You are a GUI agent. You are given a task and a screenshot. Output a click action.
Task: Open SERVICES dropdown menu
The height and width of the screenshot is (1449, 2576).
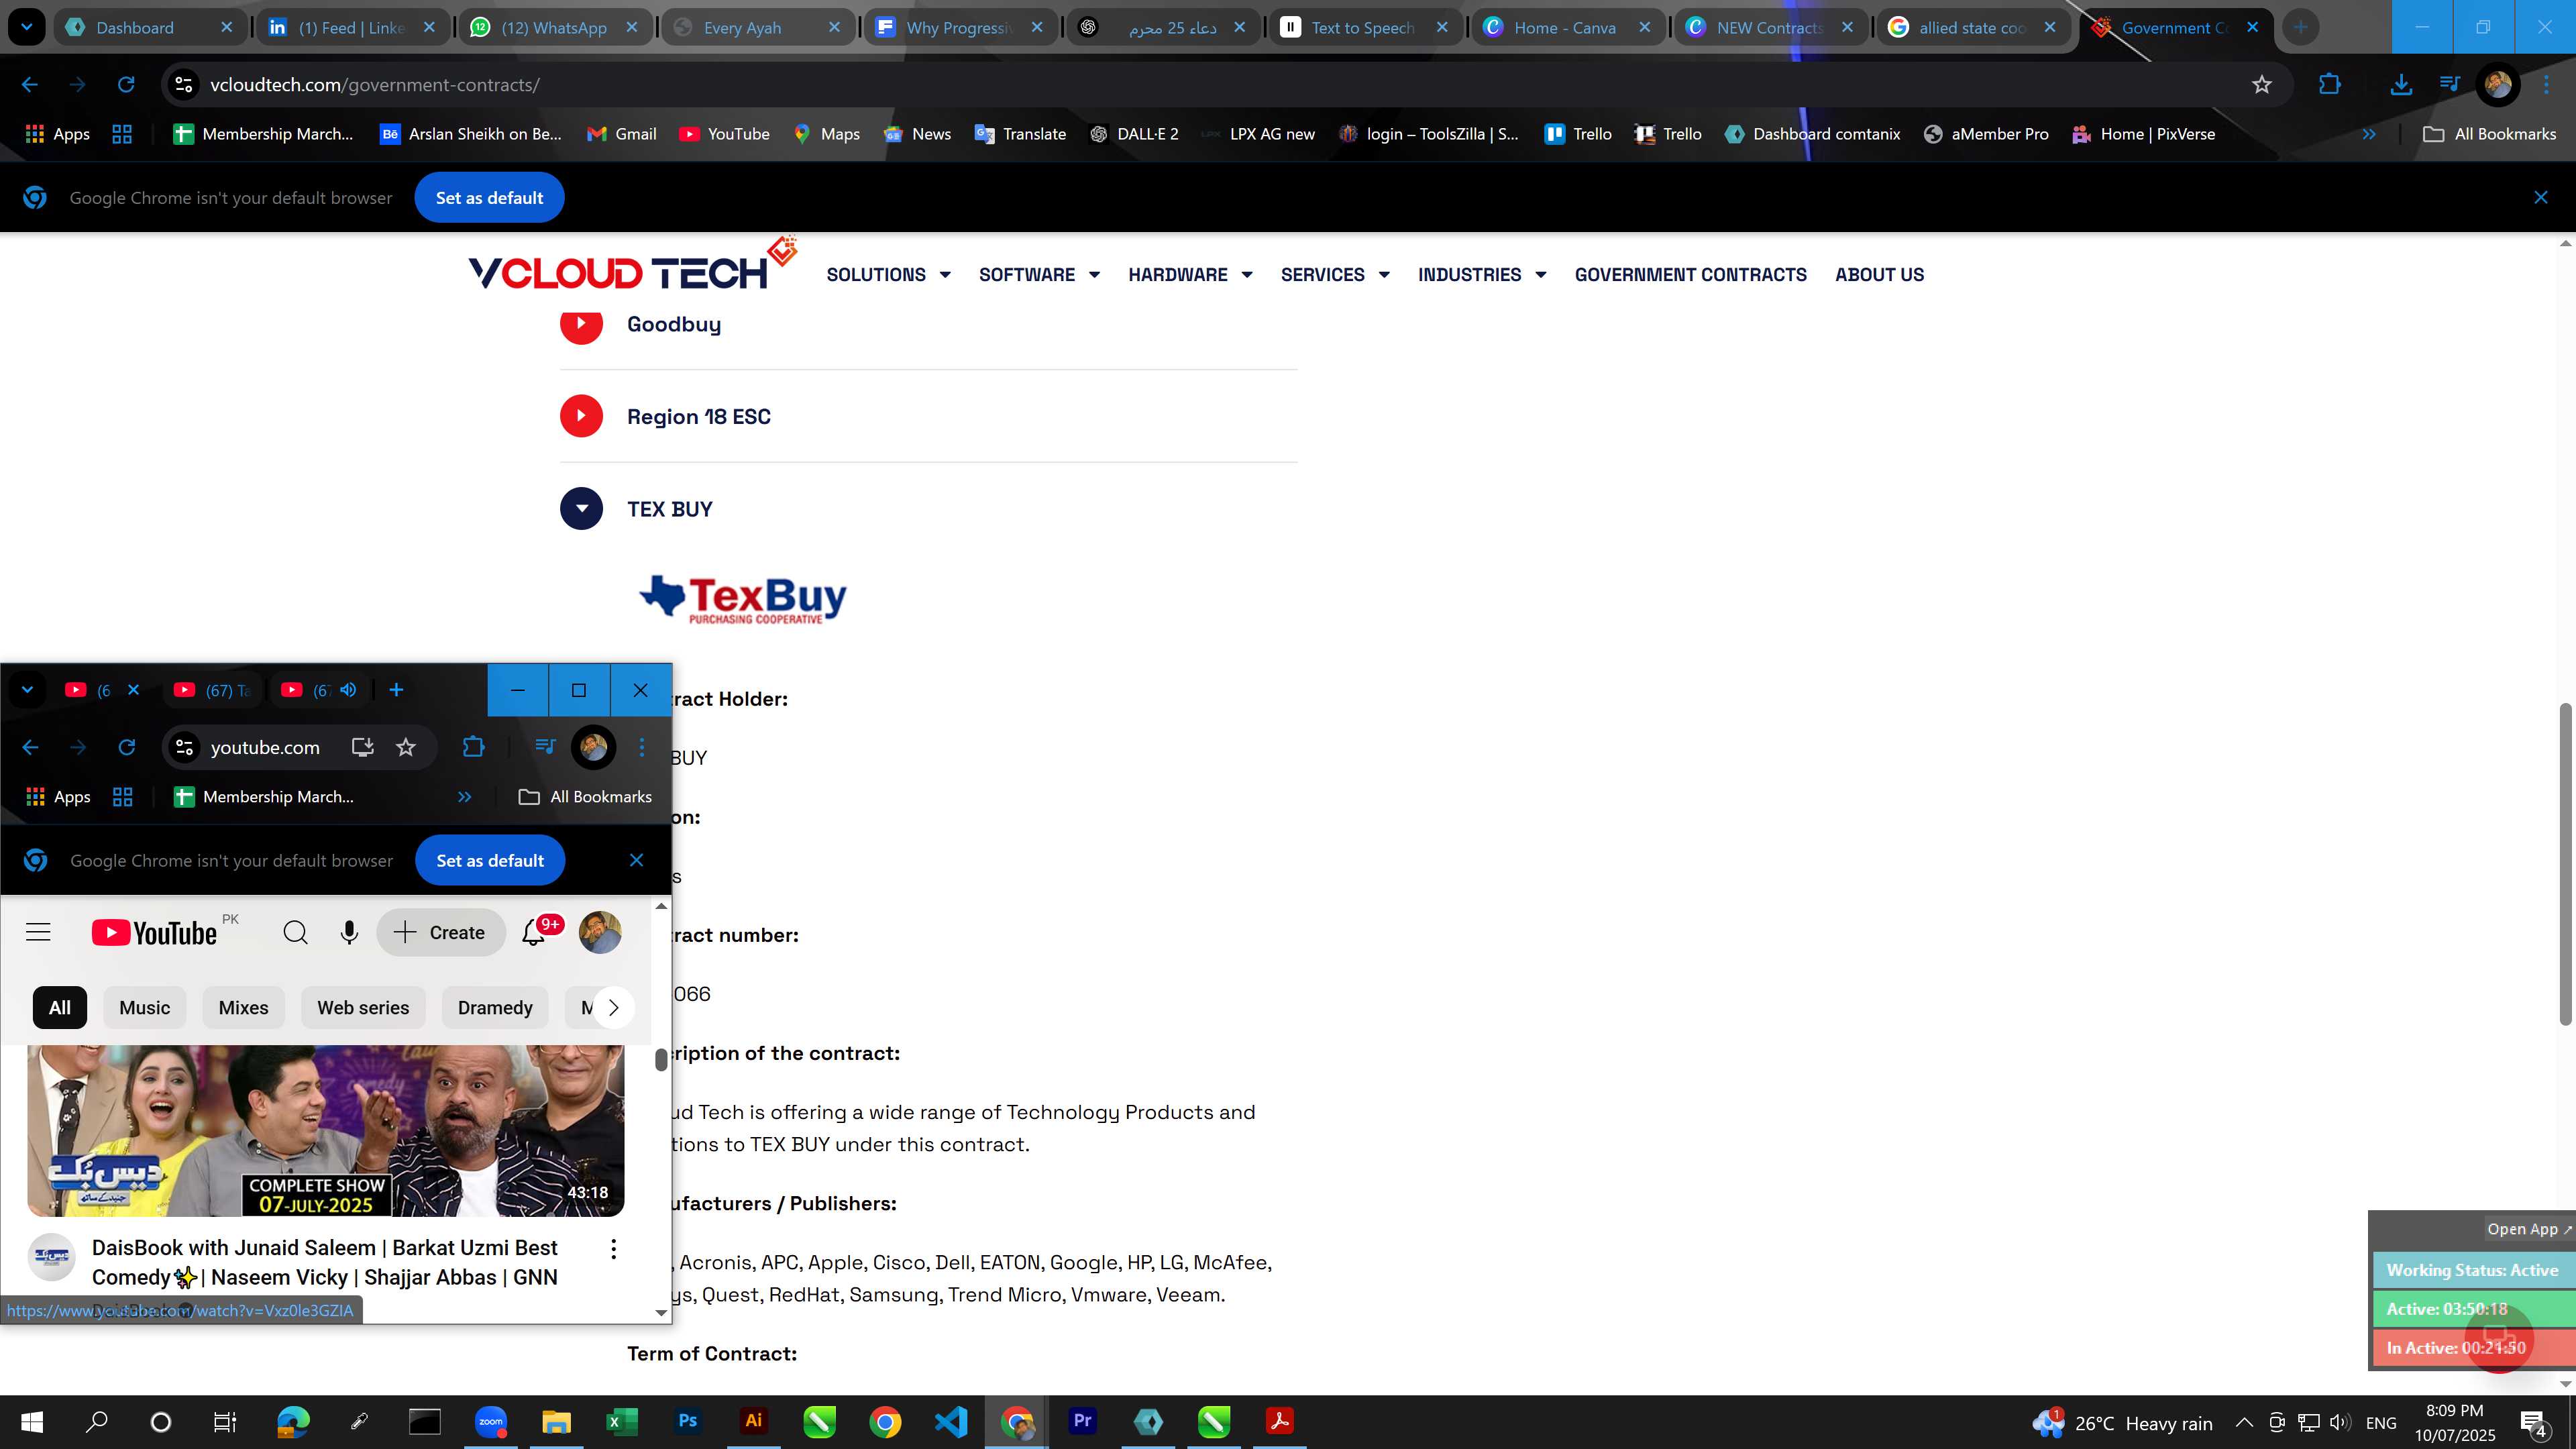point(1335,275)
